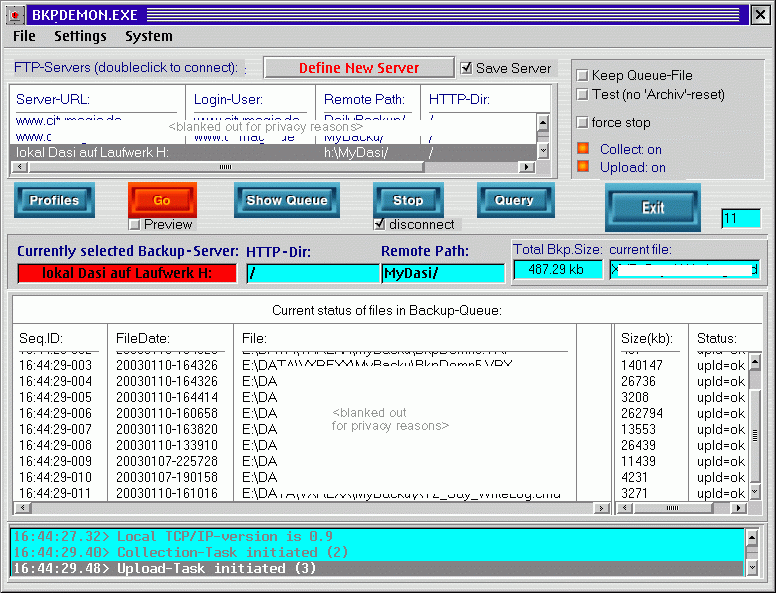
Task: Click file date 20030107-225728
Action: click(167, 461)
